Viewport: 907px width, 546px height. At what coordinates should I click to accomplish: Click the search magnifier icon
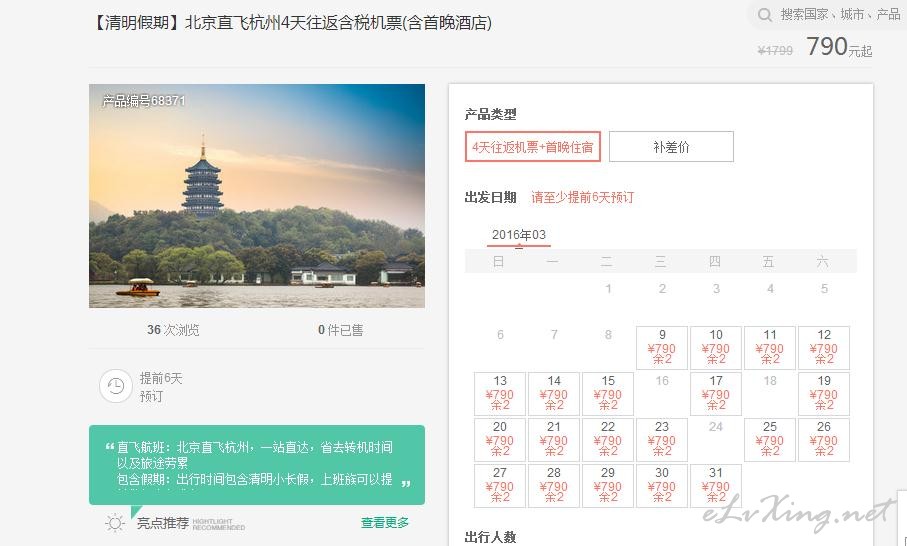pos(765,14)
